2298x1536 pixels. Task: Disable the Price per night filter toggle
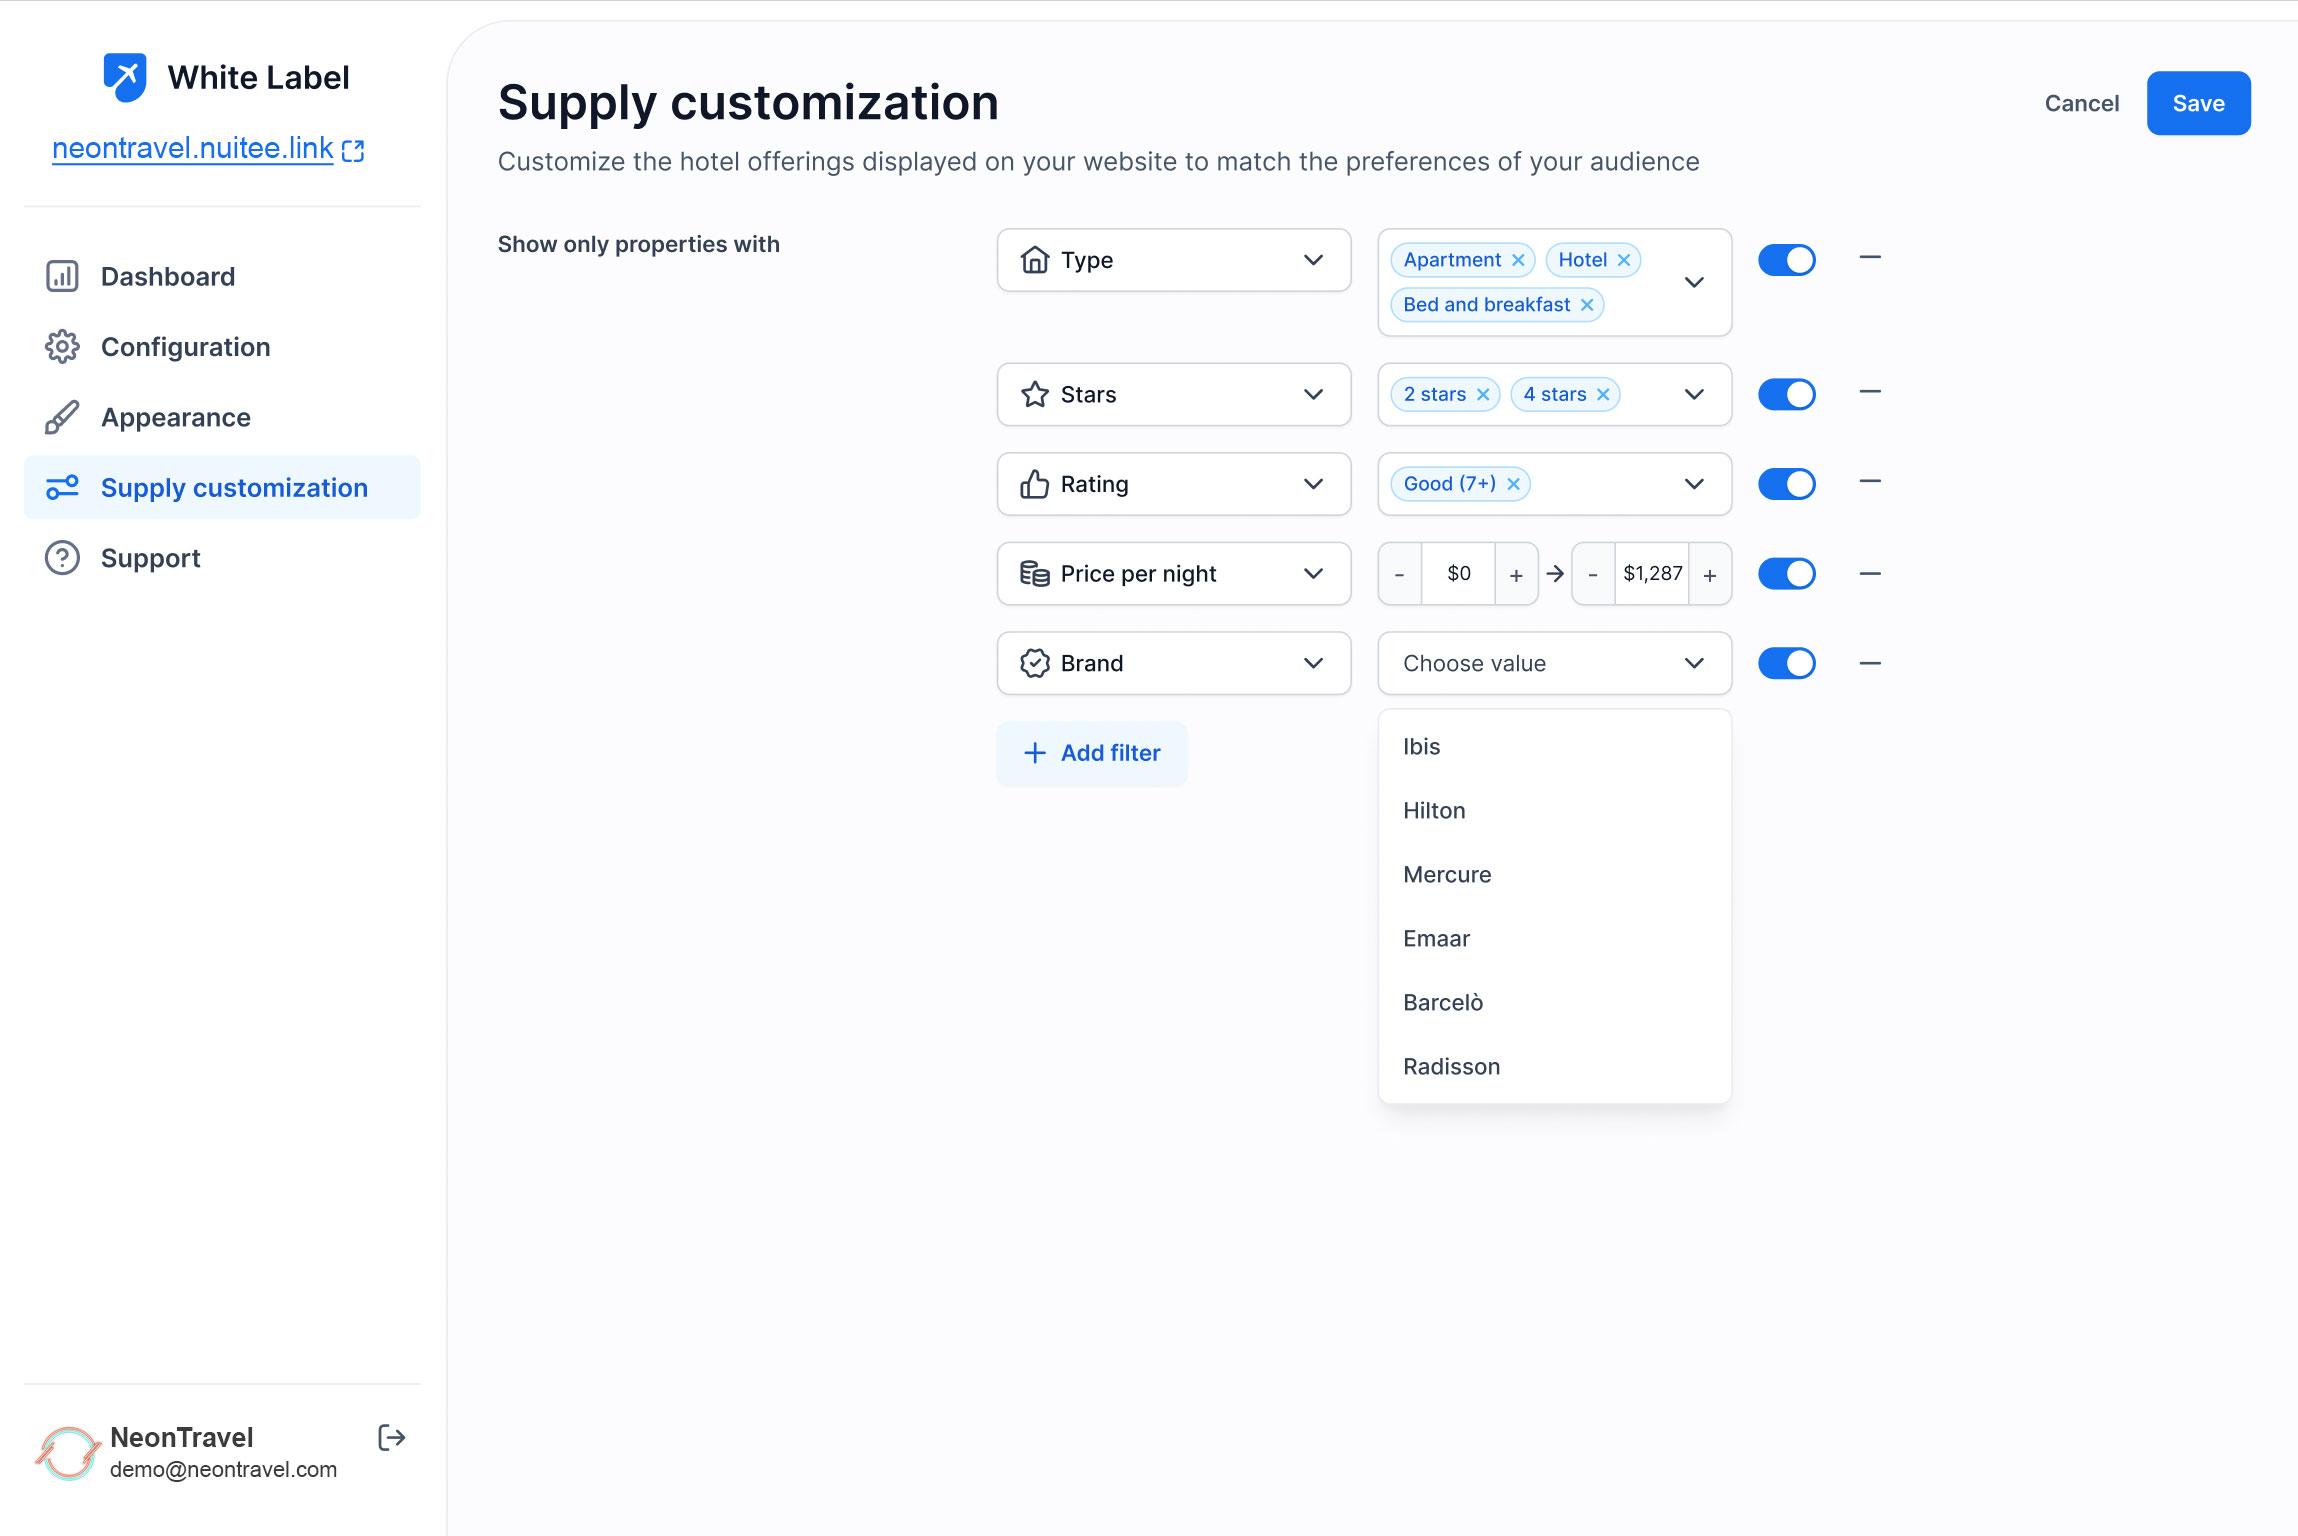click(x=1786, y=574)
